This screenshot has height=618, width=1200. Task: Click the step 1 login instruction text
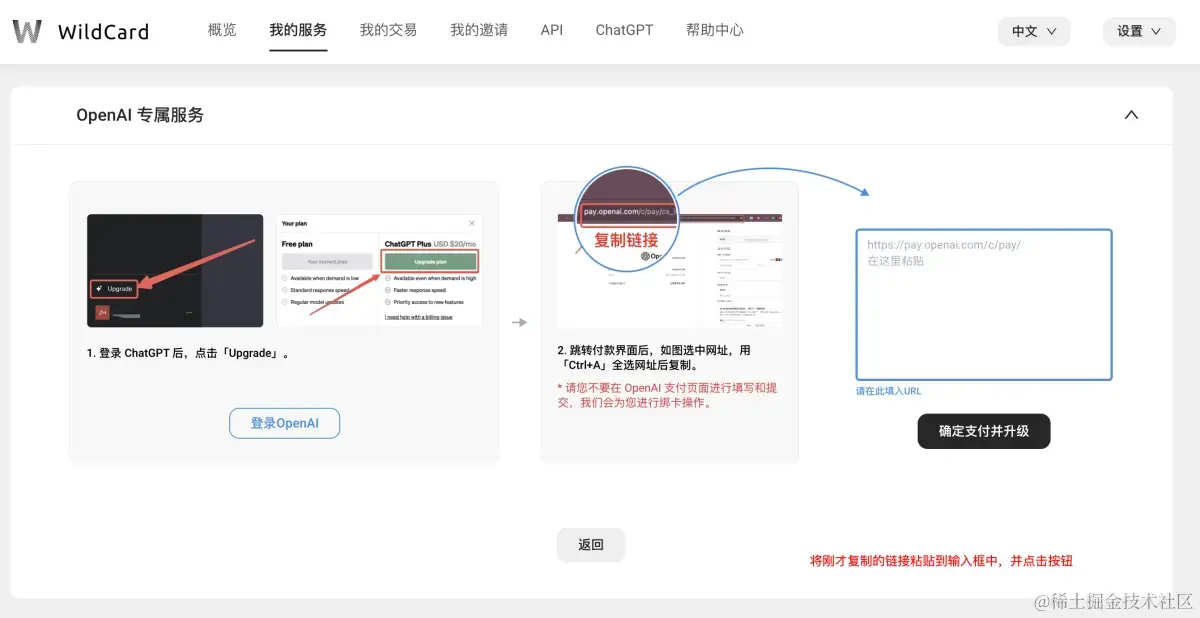point(190,353)
